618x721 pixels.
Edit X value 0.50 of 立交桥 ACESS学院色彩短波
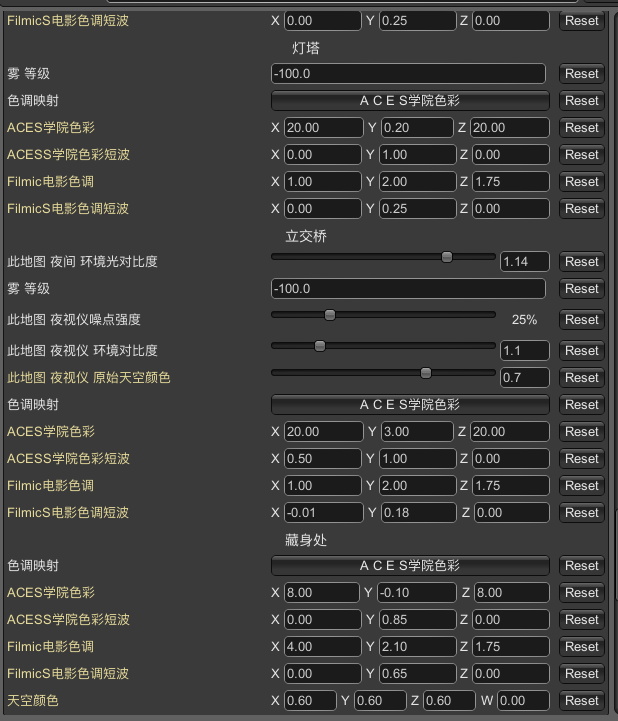323,458
